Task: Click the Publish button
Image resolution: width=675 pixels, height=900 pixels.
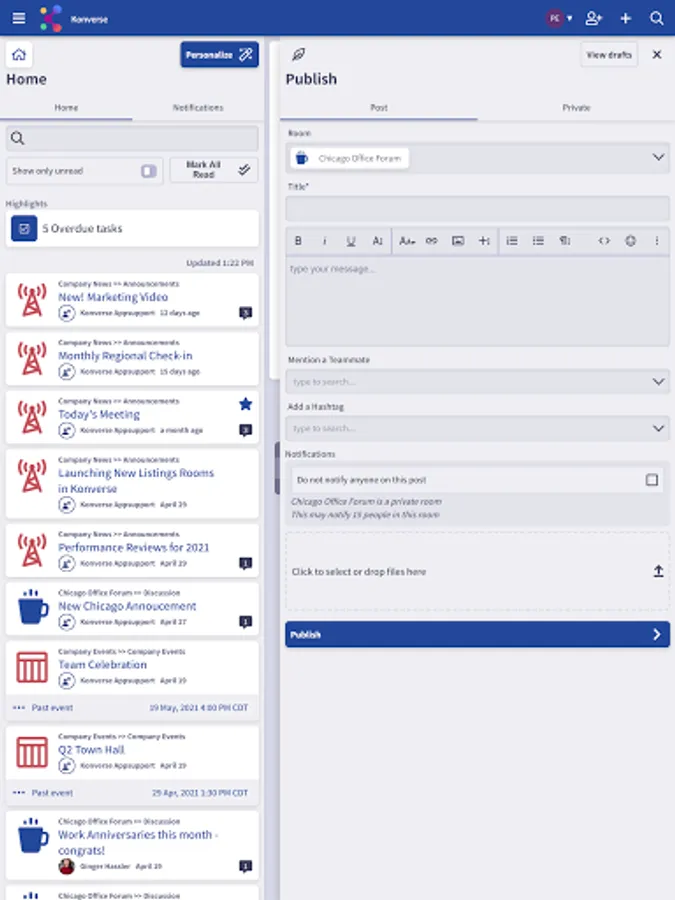Action: point(478,634)
